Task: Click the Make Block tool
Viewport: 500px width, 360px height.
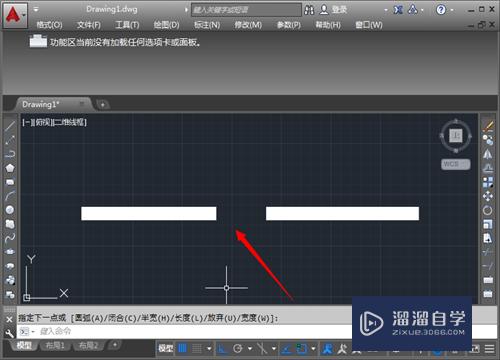Action: pyautogui.click(x=10, y=295)
